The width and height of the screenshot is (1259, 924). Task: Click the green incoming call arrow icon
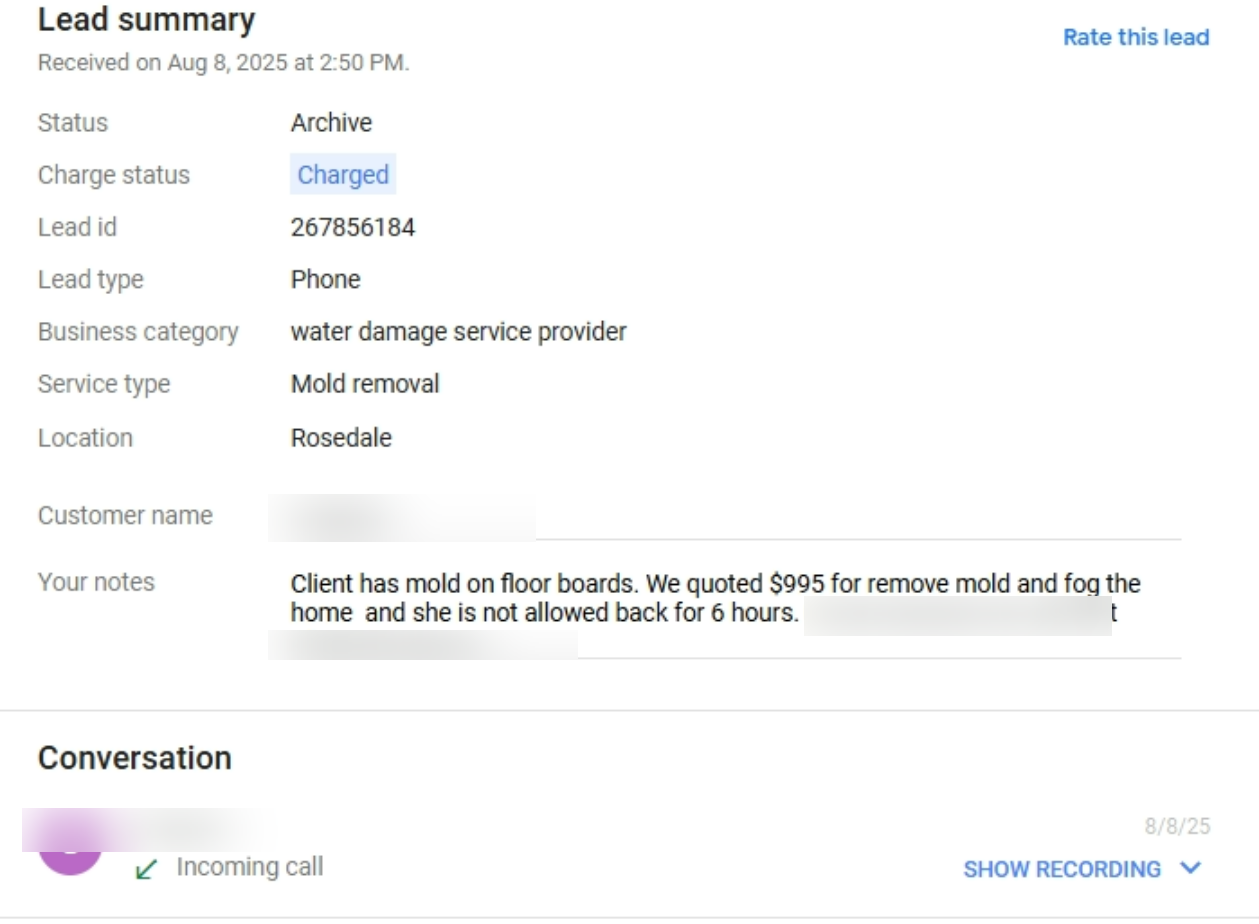tap(147, 869)
